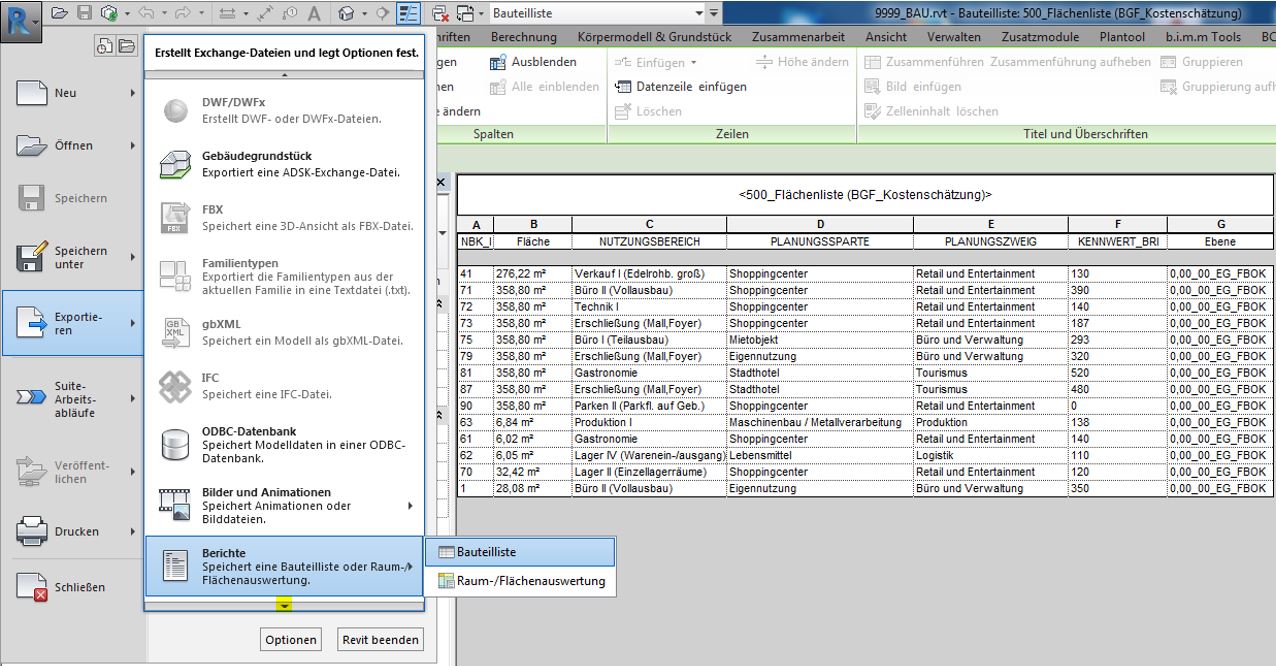Click the Drucken printer icon
The image size is (1276, 666).
pyautogui.click(x=32, y=532)
